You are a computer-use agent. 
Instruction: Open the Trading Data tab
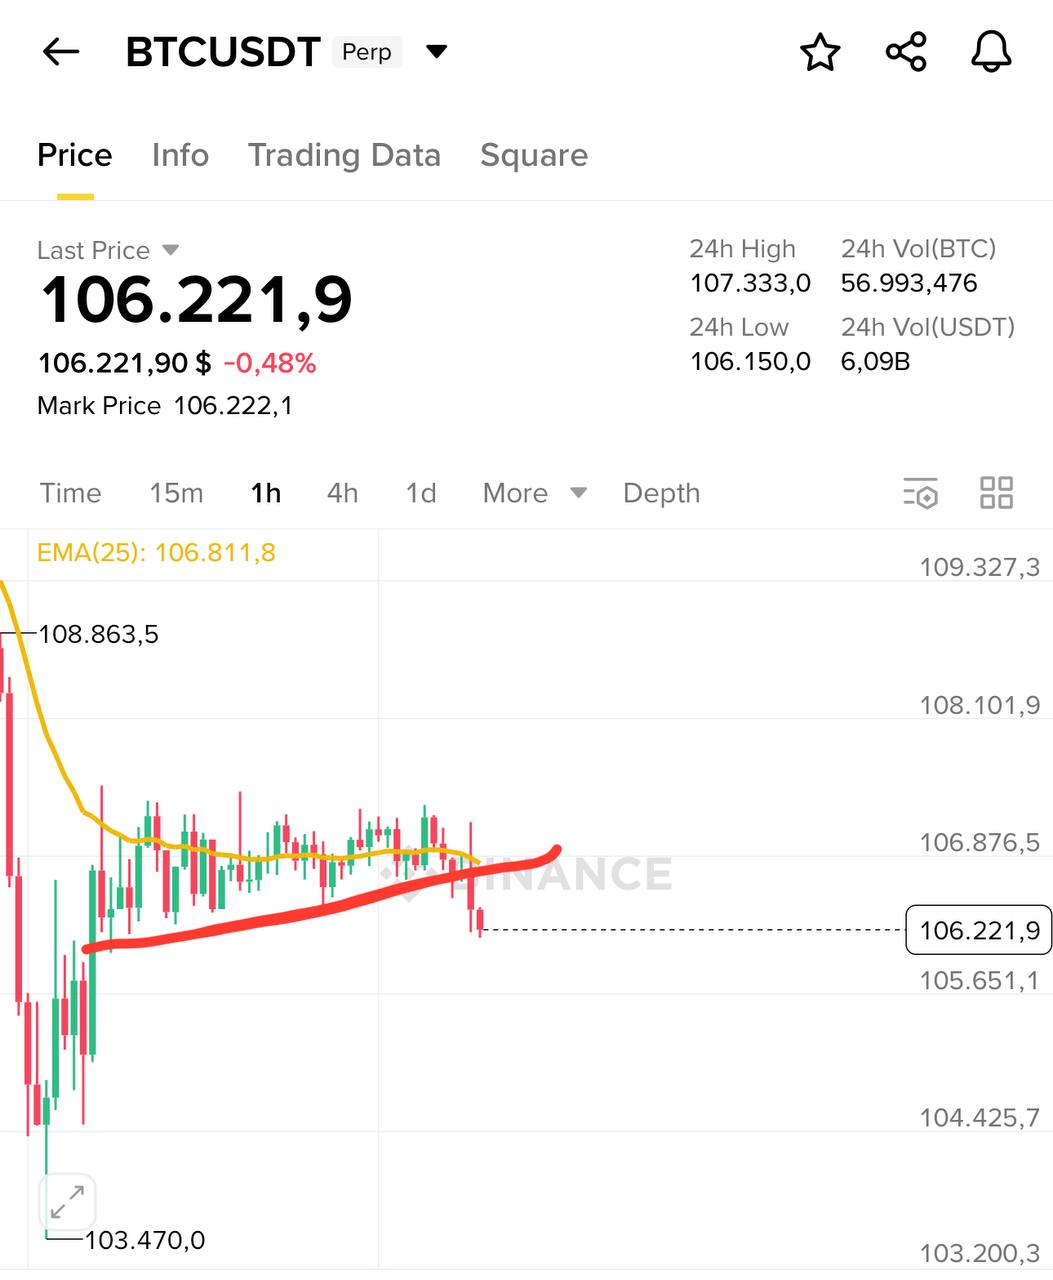[x=344, y=156]
